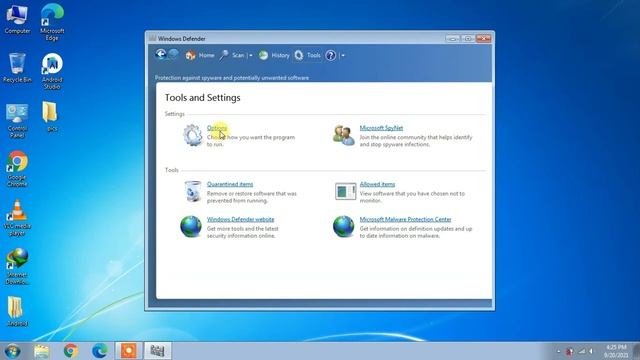This screenshot has width=640, height=360.
Task: Select the pics folder on desktop
Action: (x=51, y=117)
